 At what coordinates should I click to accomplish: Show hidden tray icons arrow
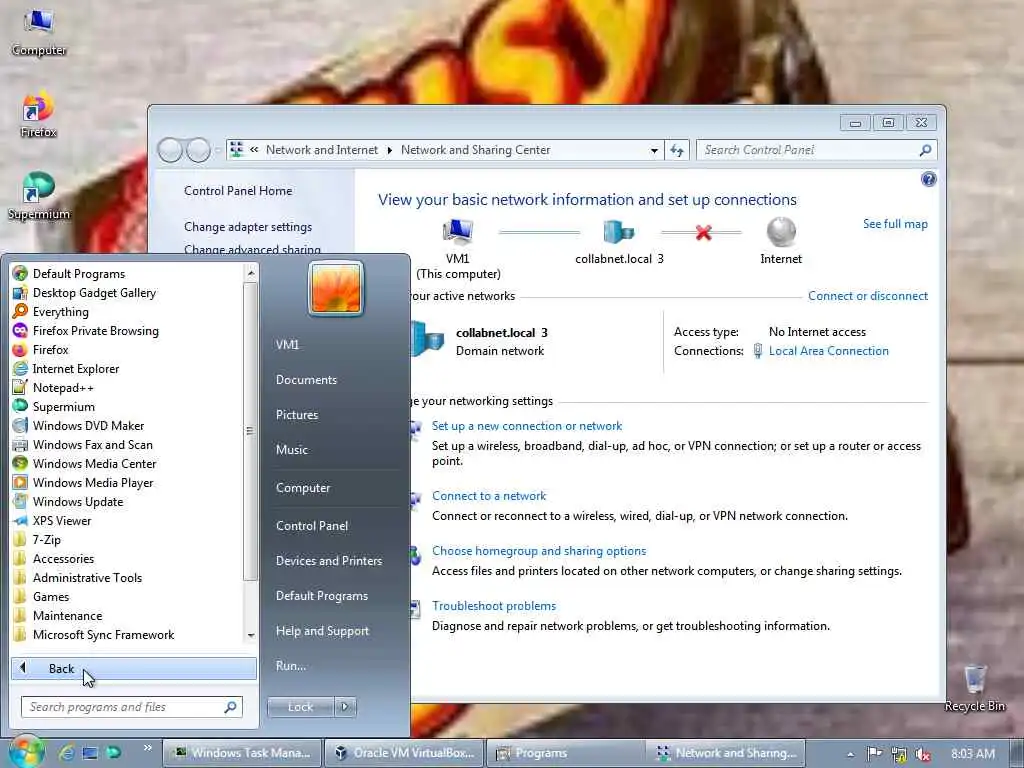tap(850, 754)
